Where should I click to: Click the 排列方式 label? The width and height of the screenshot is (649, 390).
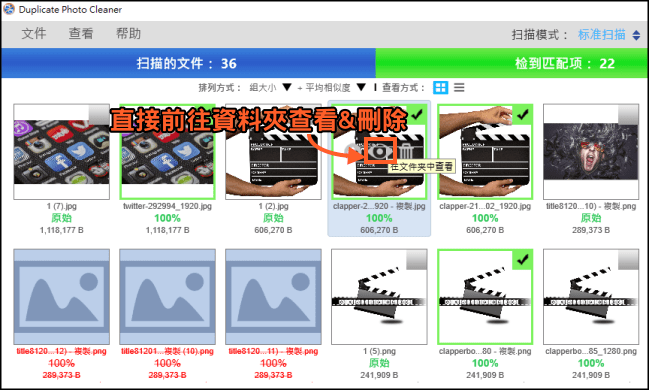tap(220, 87)
